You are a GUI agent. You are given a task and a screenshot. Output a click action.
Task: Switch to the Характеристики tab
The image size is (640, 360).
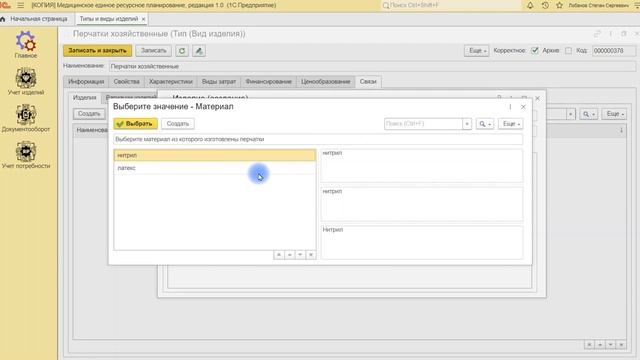[x=171, y=82]
